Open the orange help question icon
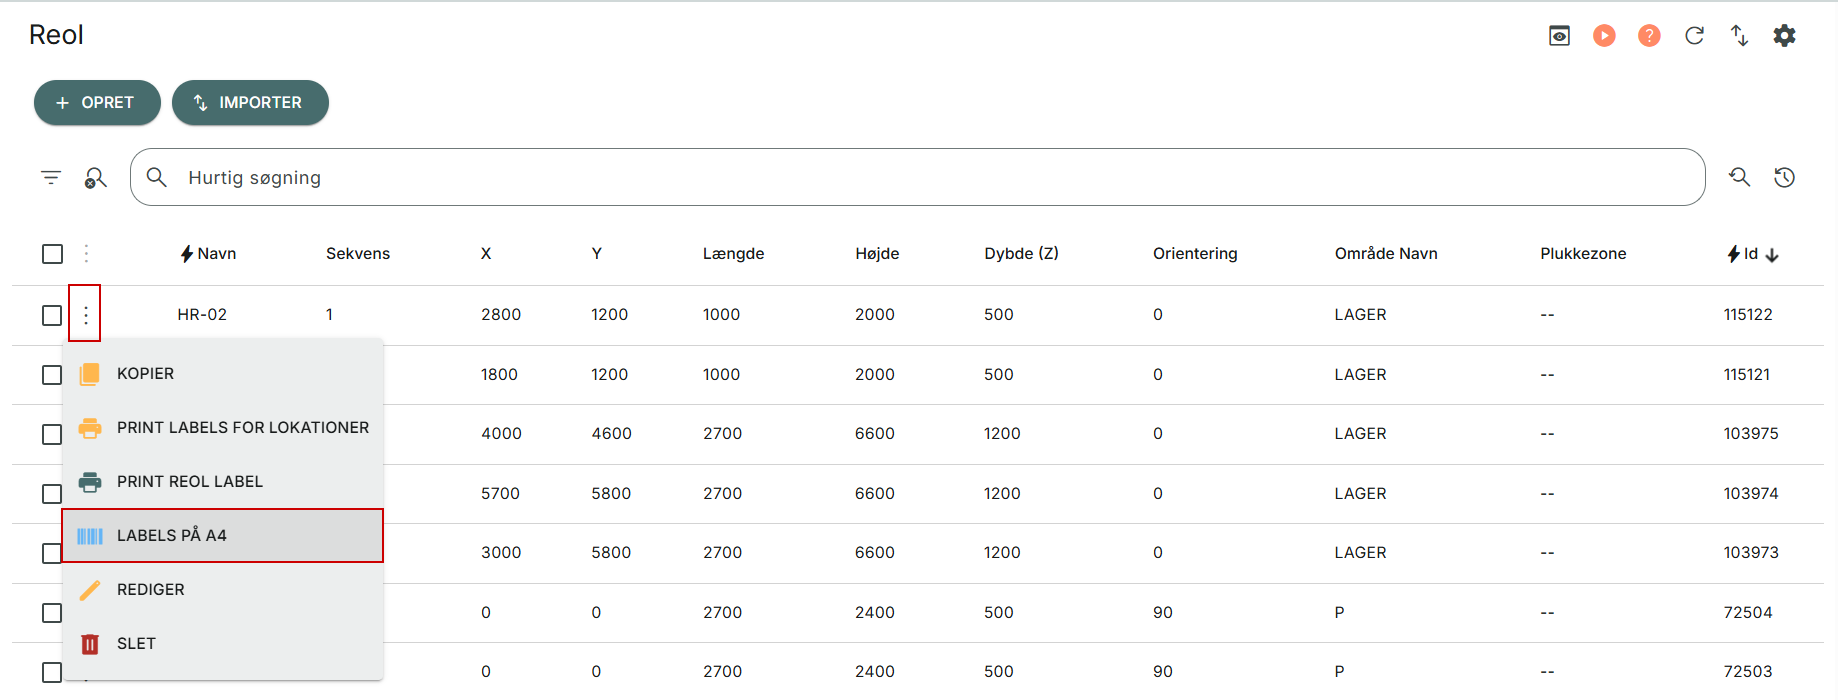This screenshot has height=700, width=1838. pyautogui.click(x=1649, y=36)
